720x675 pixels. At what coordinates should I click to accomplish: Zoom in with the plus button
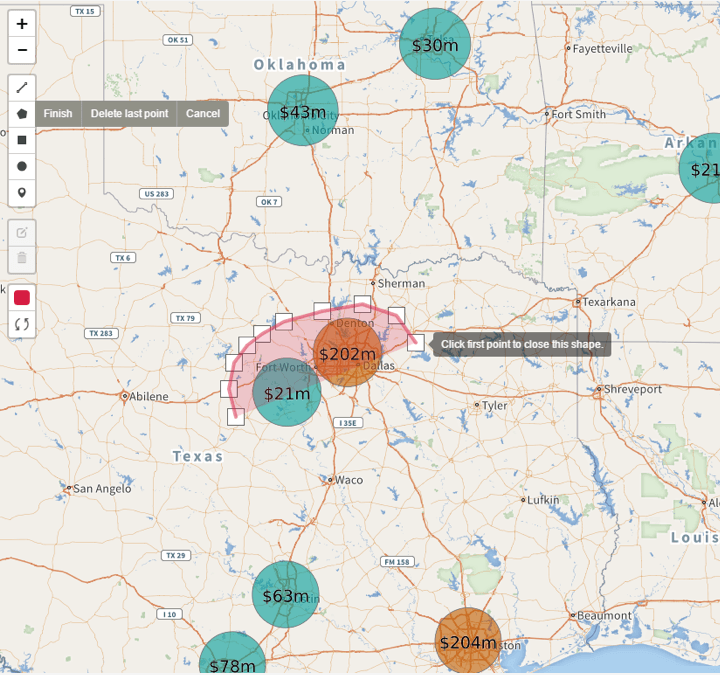(x=22, y=24)
